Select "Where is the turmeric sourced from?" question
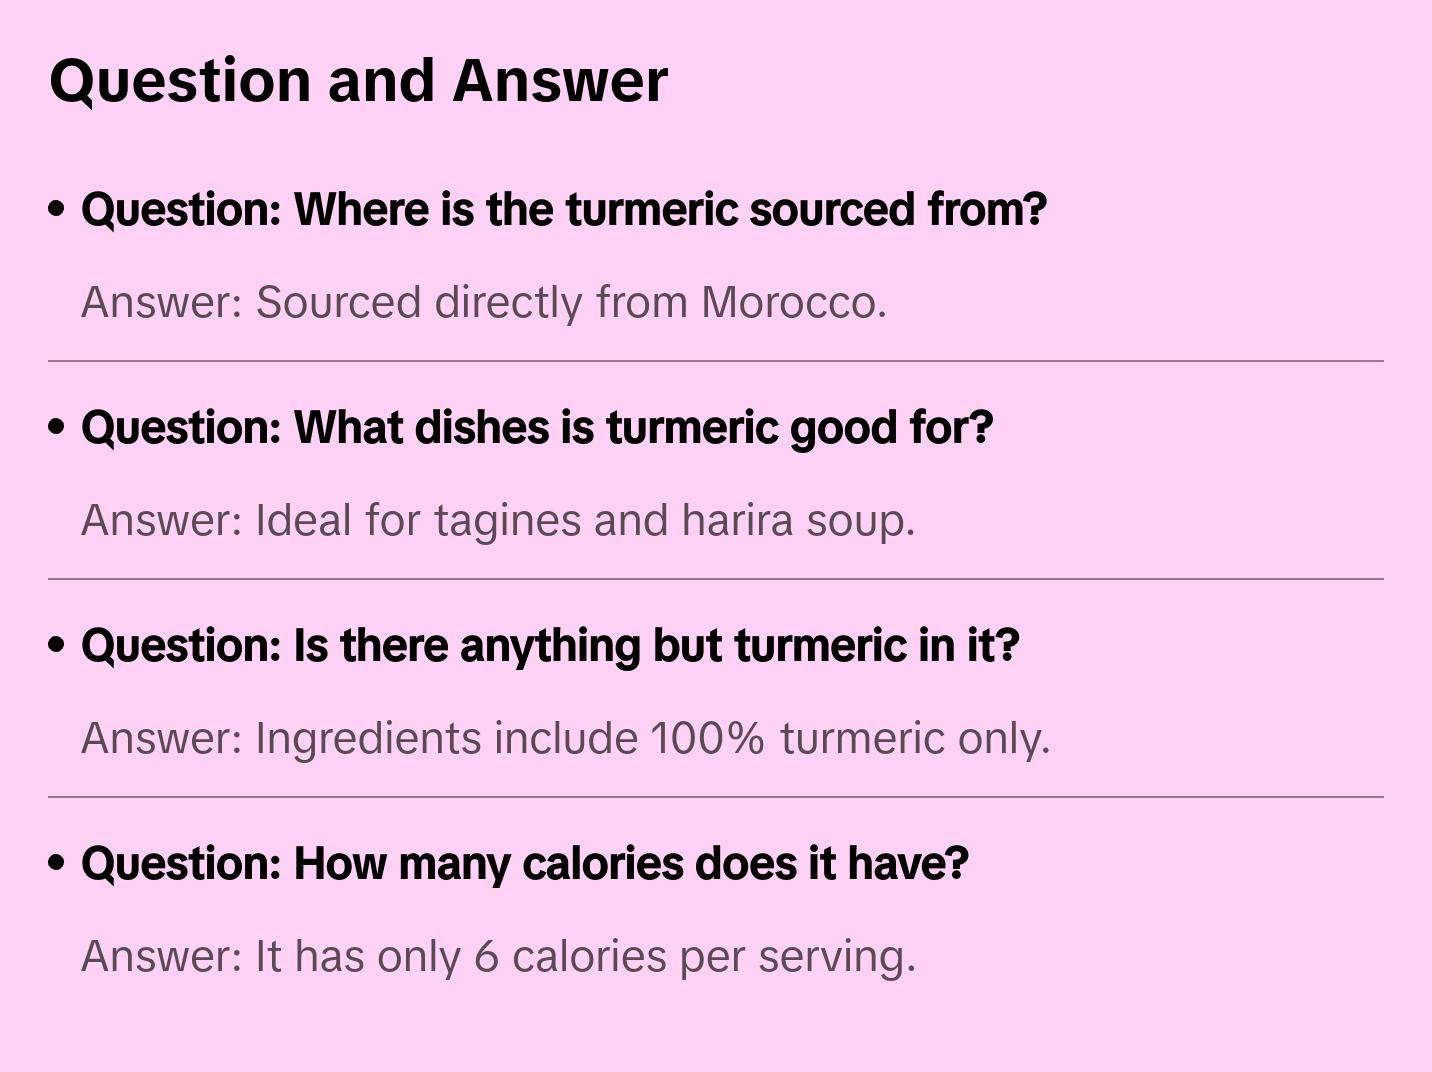 [564, 210]
